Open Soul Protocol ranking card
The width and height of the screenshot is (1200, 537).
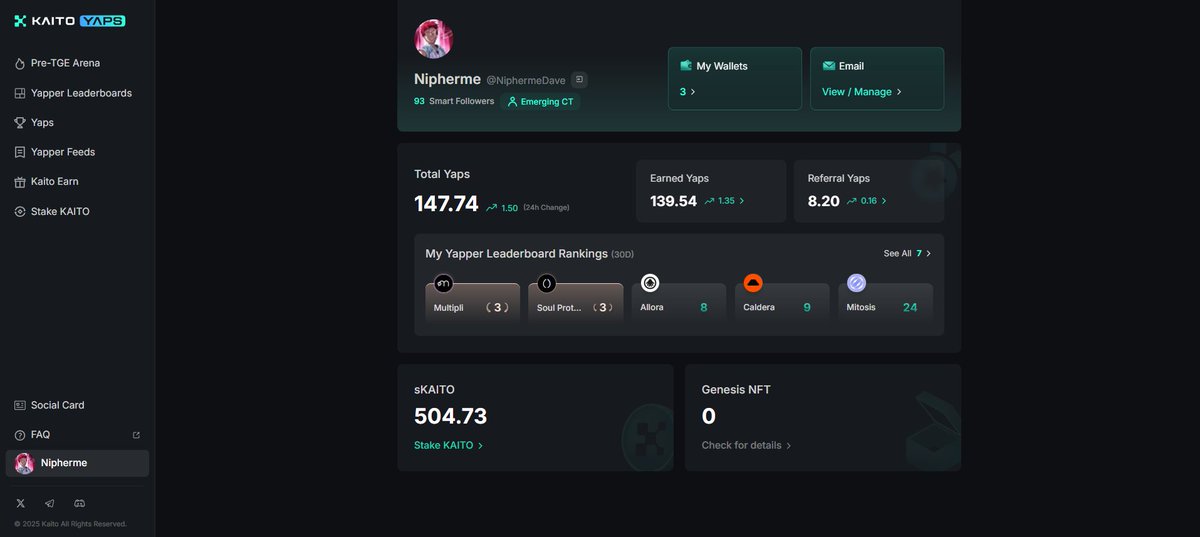pos(576,303)
